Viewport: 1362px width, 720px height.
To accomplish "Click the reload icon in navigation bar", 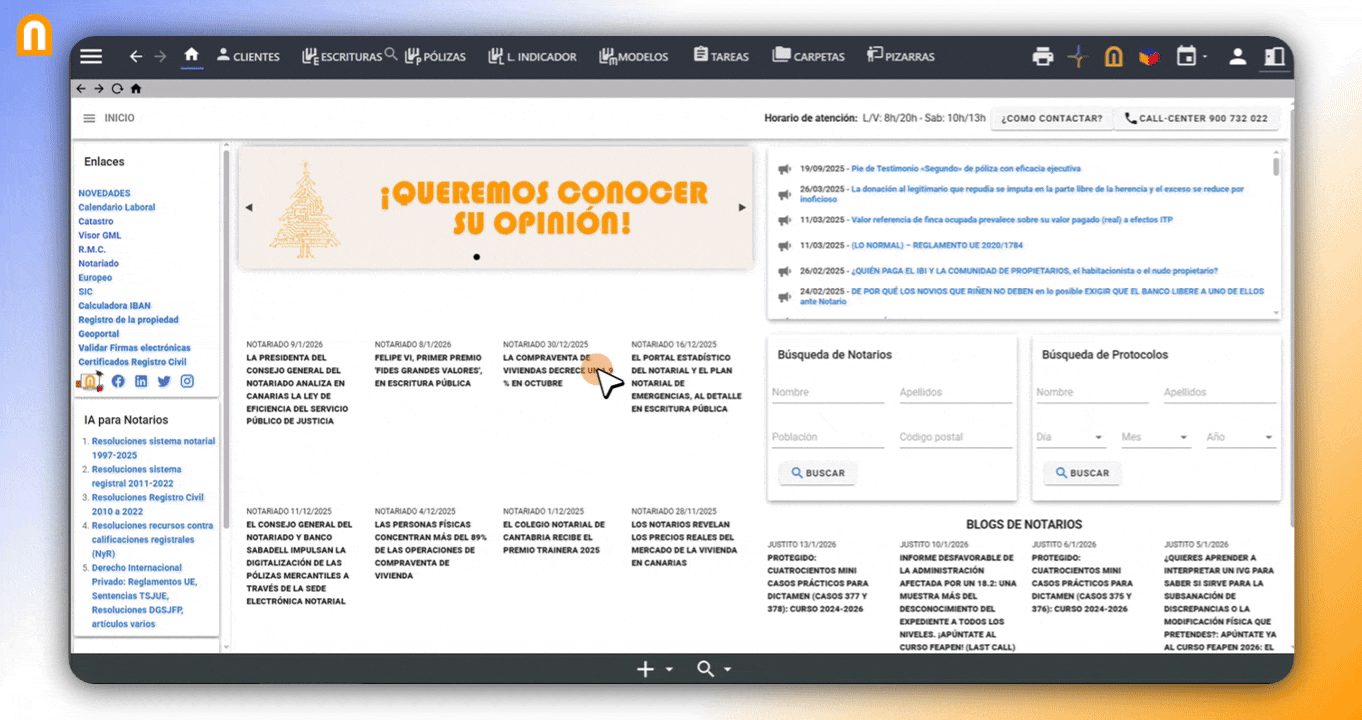I will coord(117,88).
